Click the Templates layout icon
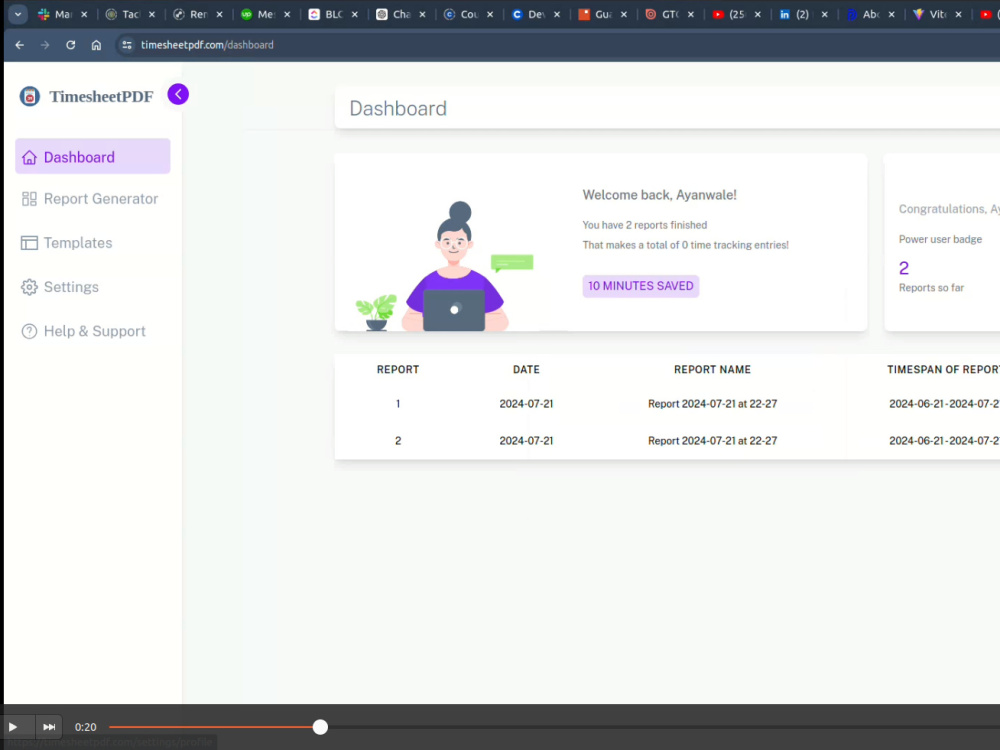The height and width of the screenshot is (750, 1000). [x=29, y=243]
